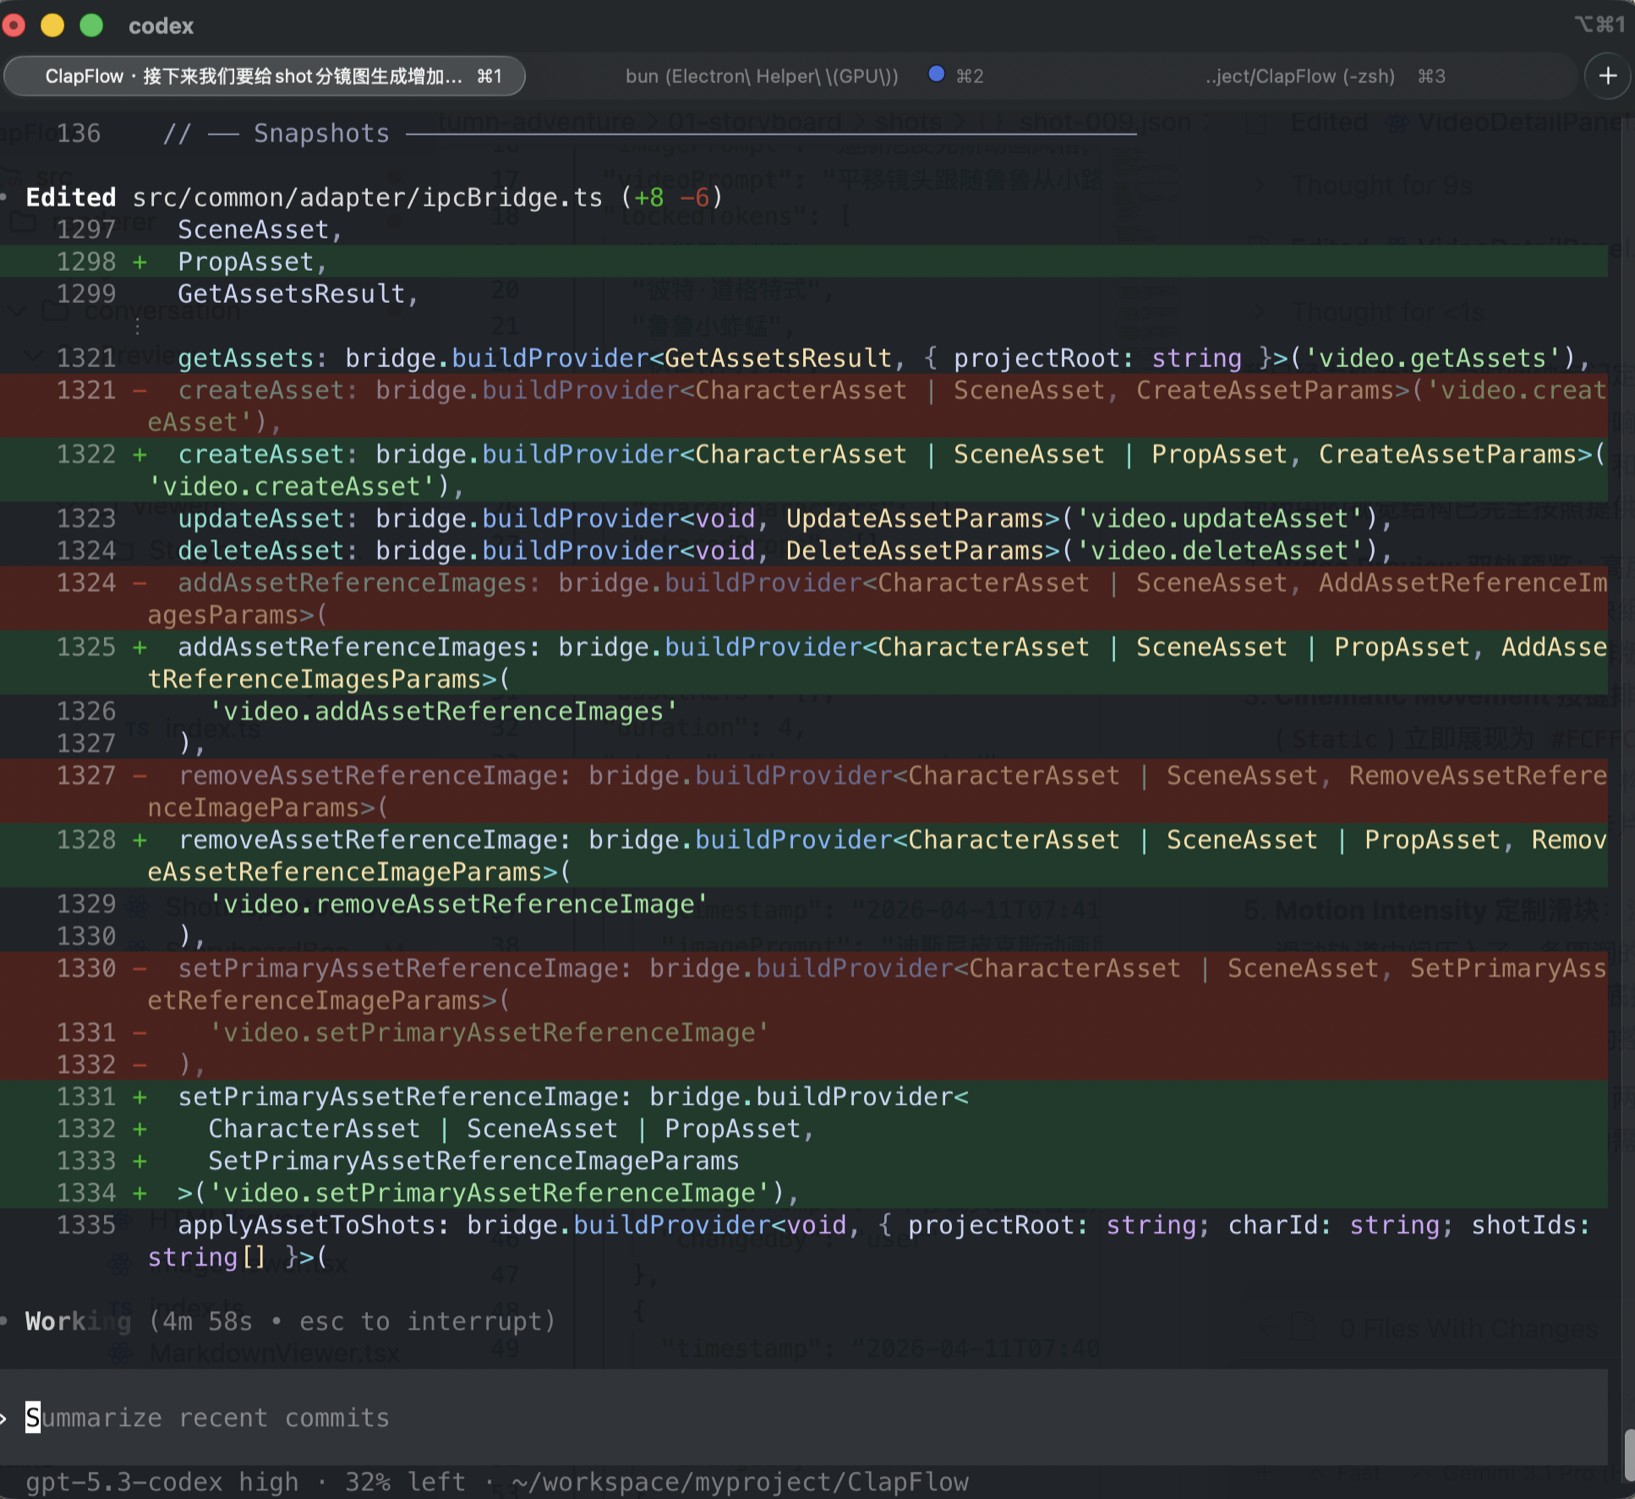This screenshot has height=1499, width=1635.
Task: Click the ~/workspace/myproject/ClapFlow path in status line
Action: 740,1482
